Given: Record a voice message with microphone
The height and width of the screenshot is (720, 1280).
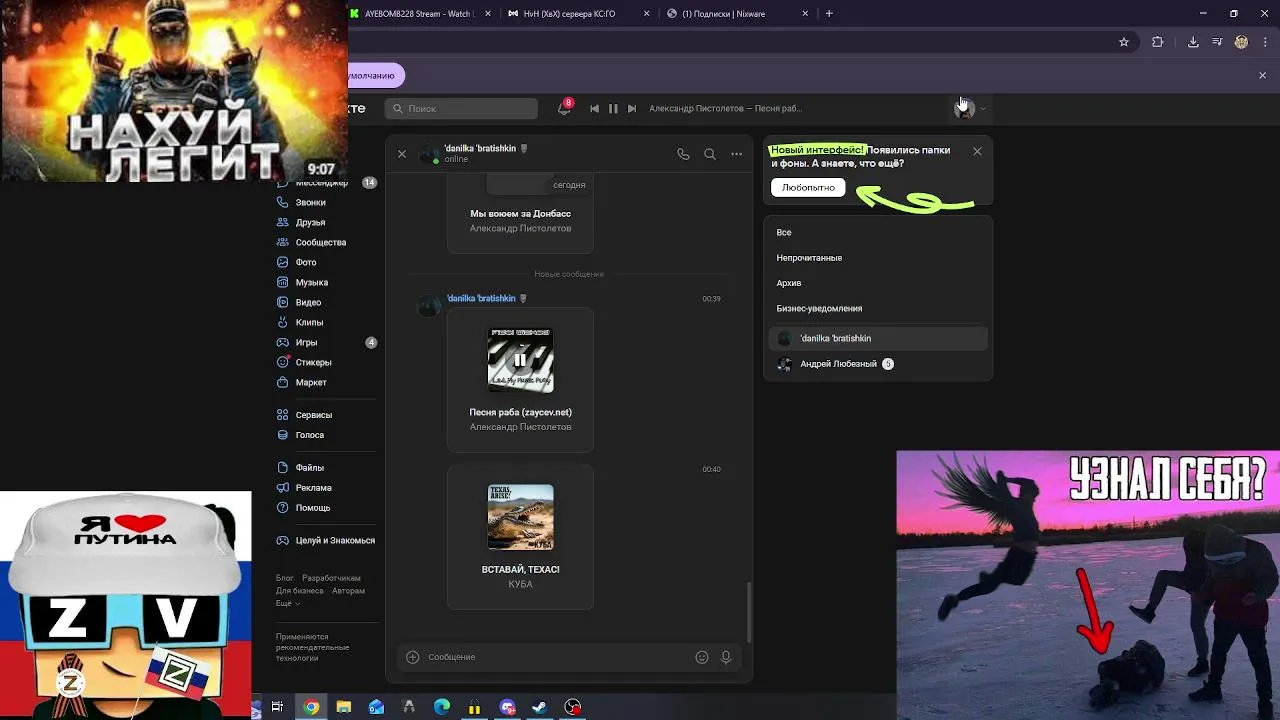Looking at the screenshot, I should (x=726, y=657).
